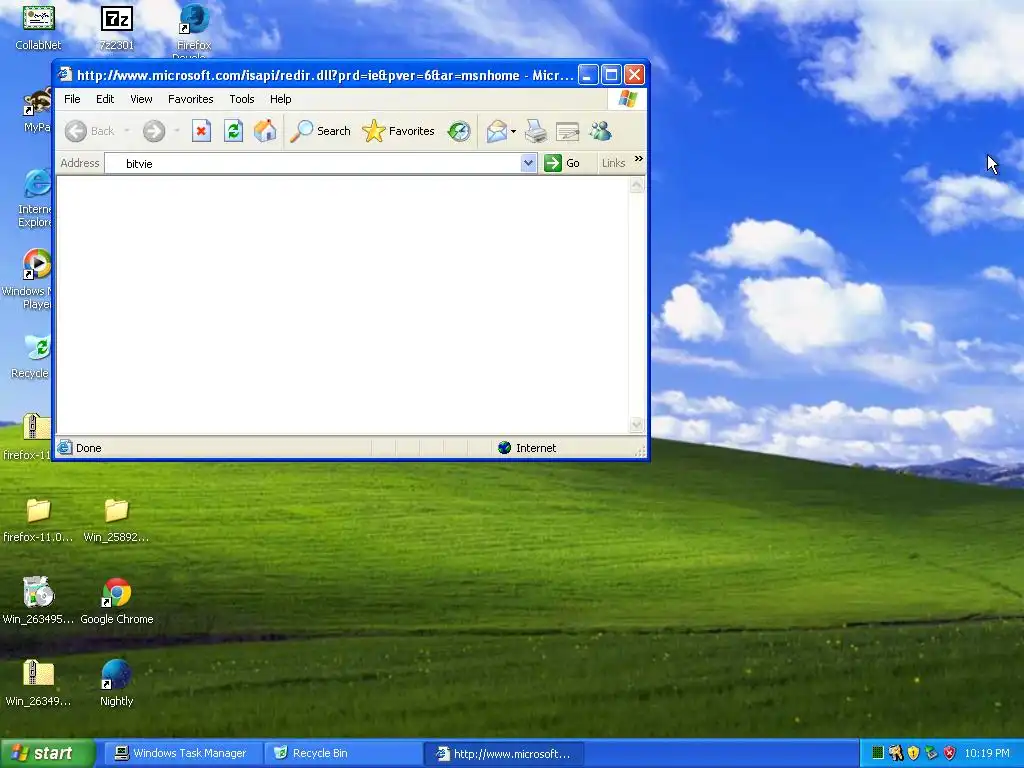Viewport: 1024px width, 768px height.
Task: Open the Edit menu
Action: pos(104,99)
